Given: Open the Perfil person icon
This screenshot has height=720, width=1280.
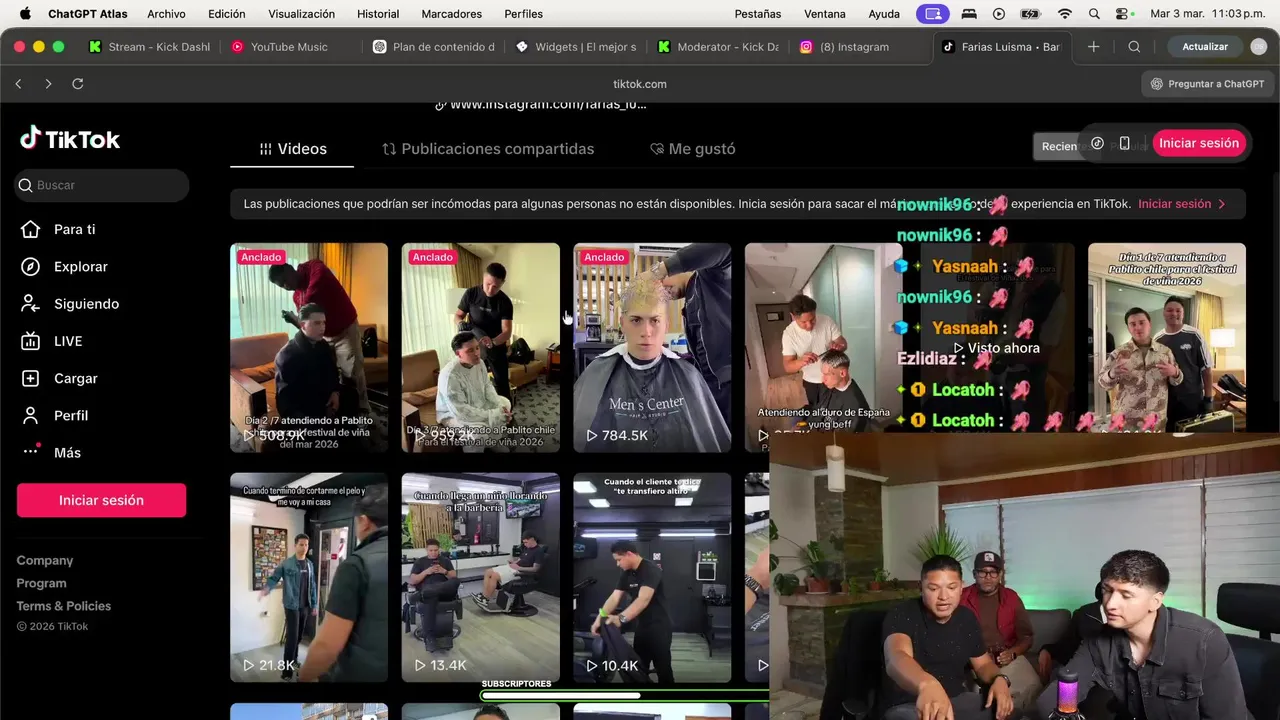Looking at the screenshot, I should (x=30, y=415).
